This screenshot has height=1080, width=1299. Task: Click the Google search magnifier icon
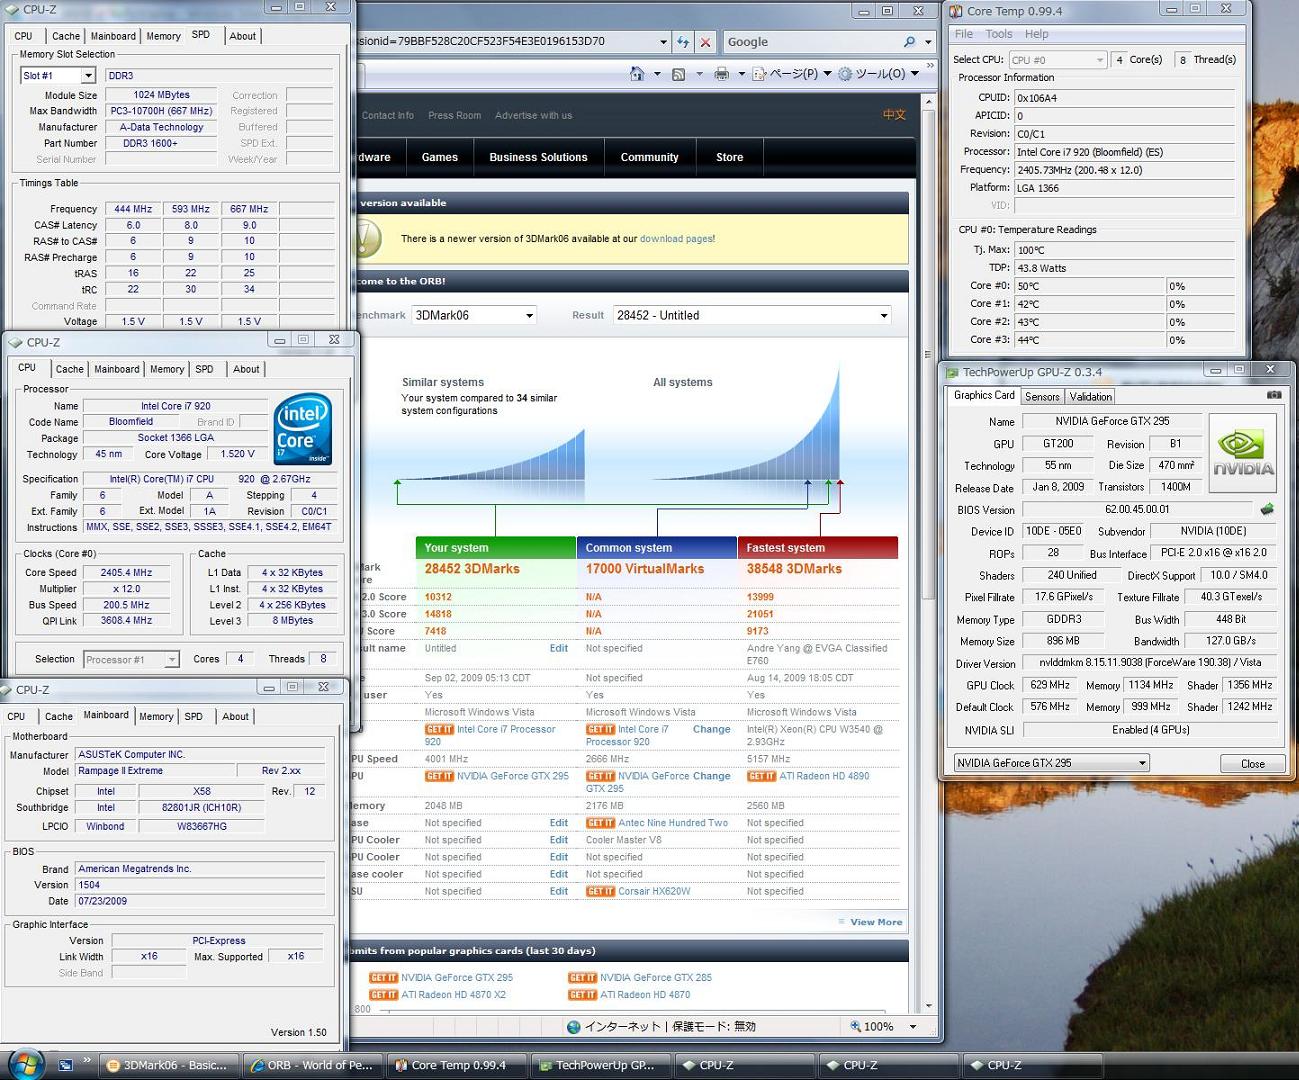coord(909,42)
